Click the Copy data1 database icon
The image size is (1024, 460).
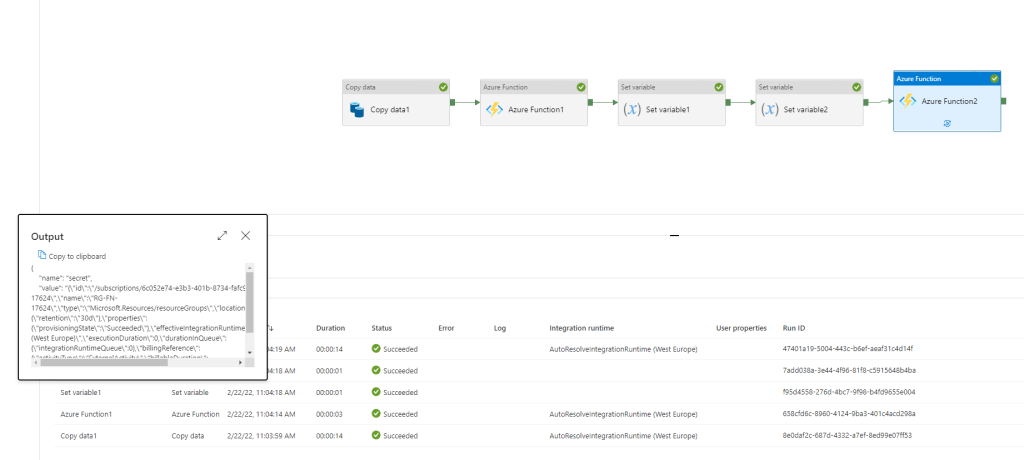click(x=357, y=109)
